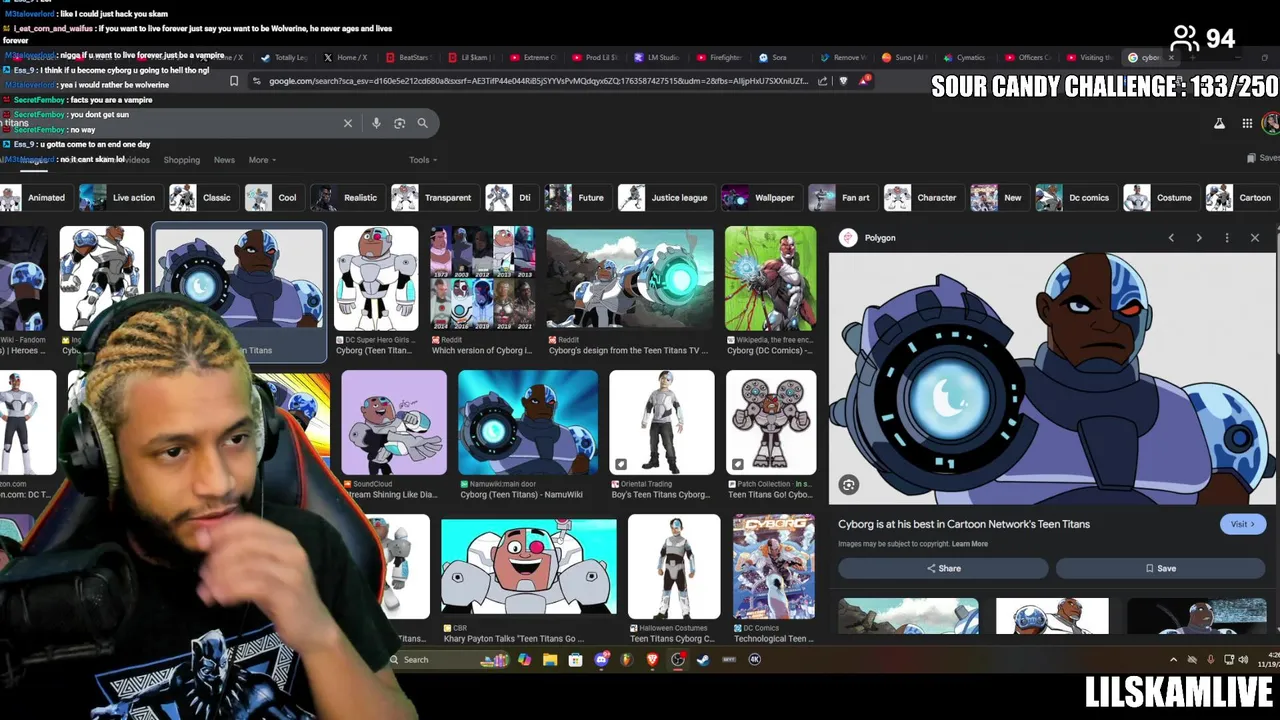The width and height of the screenshot is (1280, 720).
Task: Open volume control in system tray
Action: [x=1243, y=659]
